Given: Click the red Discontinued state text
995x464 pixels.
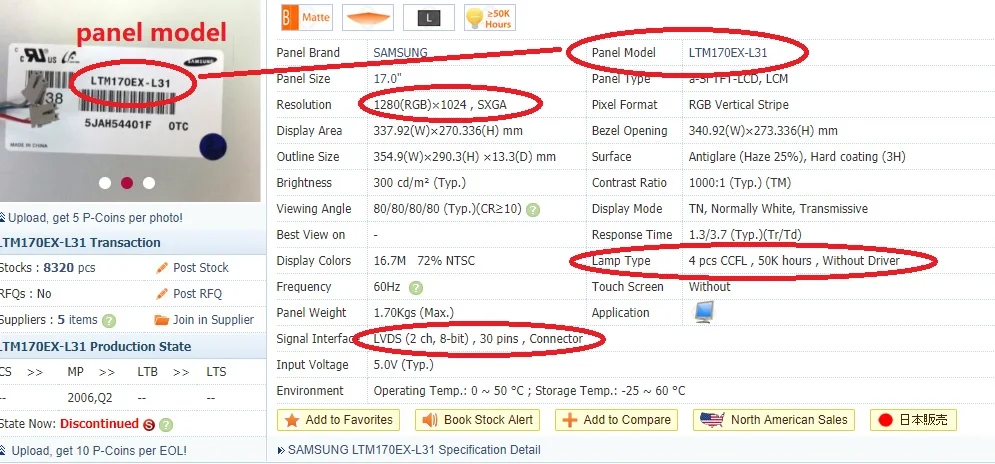Looking at the screenshot, I should (x=99, y=424).
